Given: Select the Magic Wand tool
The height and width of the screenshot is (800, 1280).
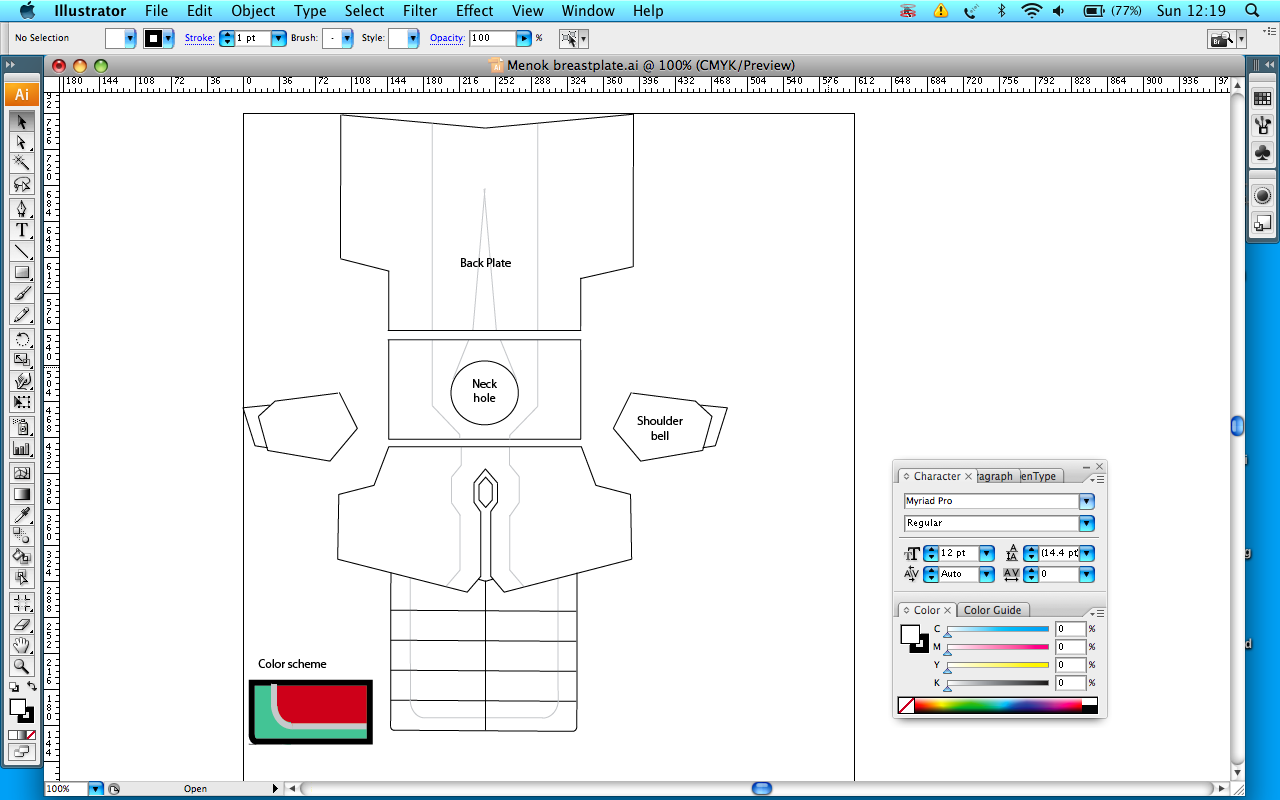Looking at the screenshot, I should tap(22, 163).
